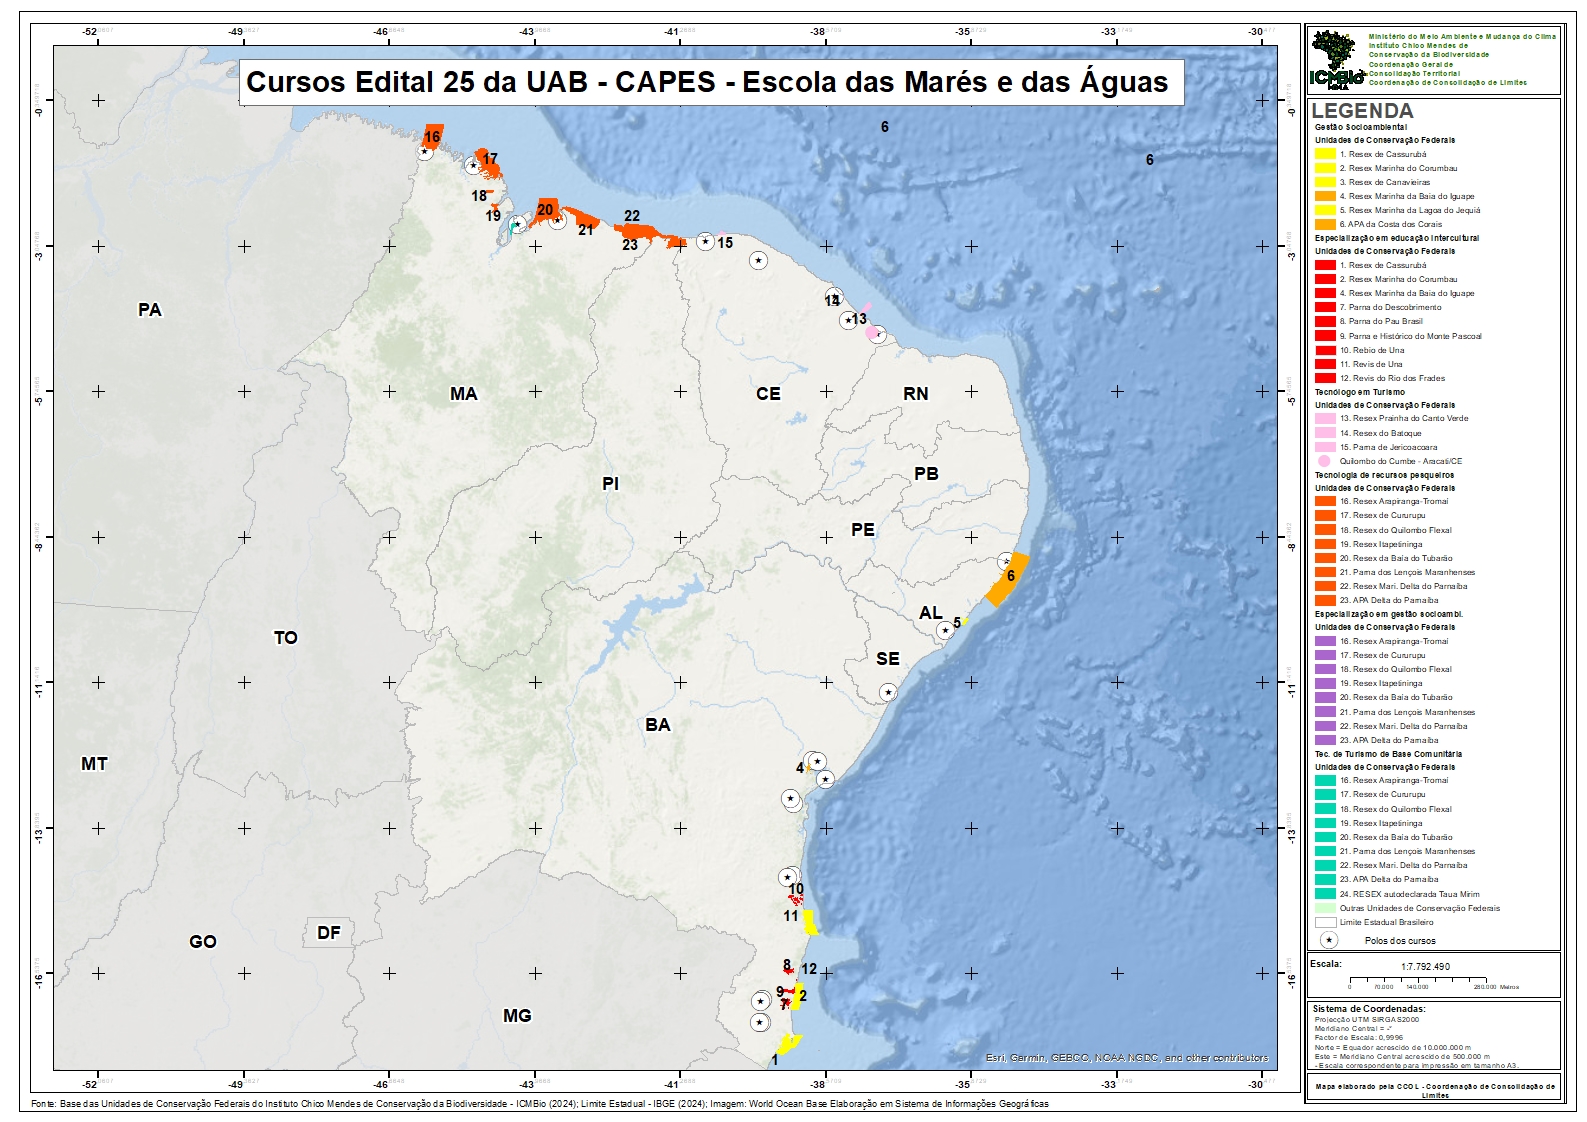Select the pink Quilombo do Cumbe circle symbol

1325,461
